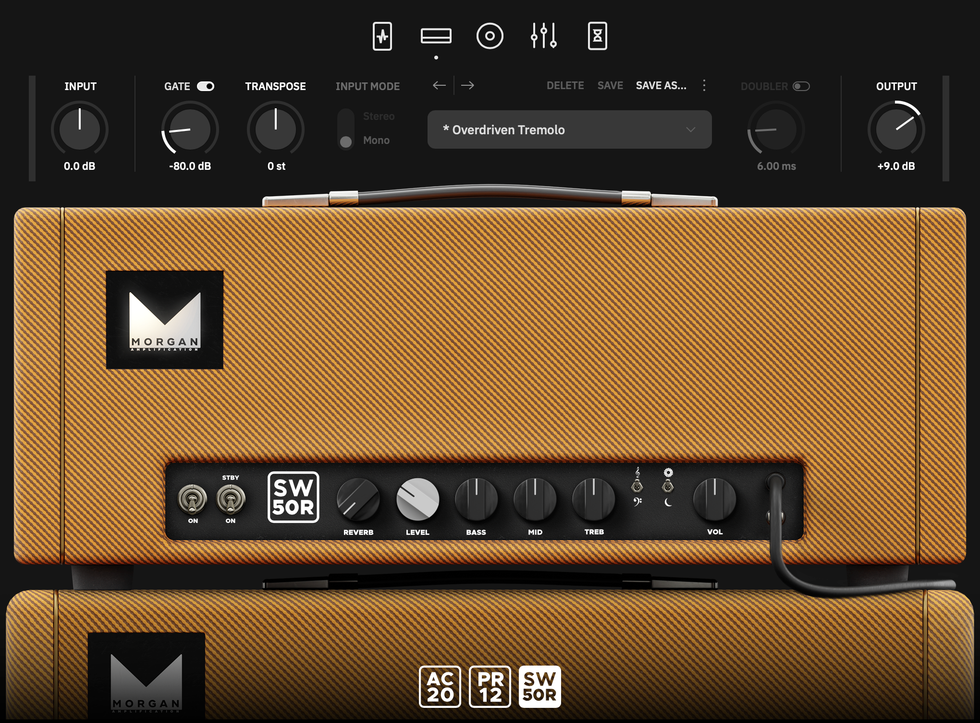980x723 pixels.
Task: Click the Output level knob
Action: tap(896, 129)
